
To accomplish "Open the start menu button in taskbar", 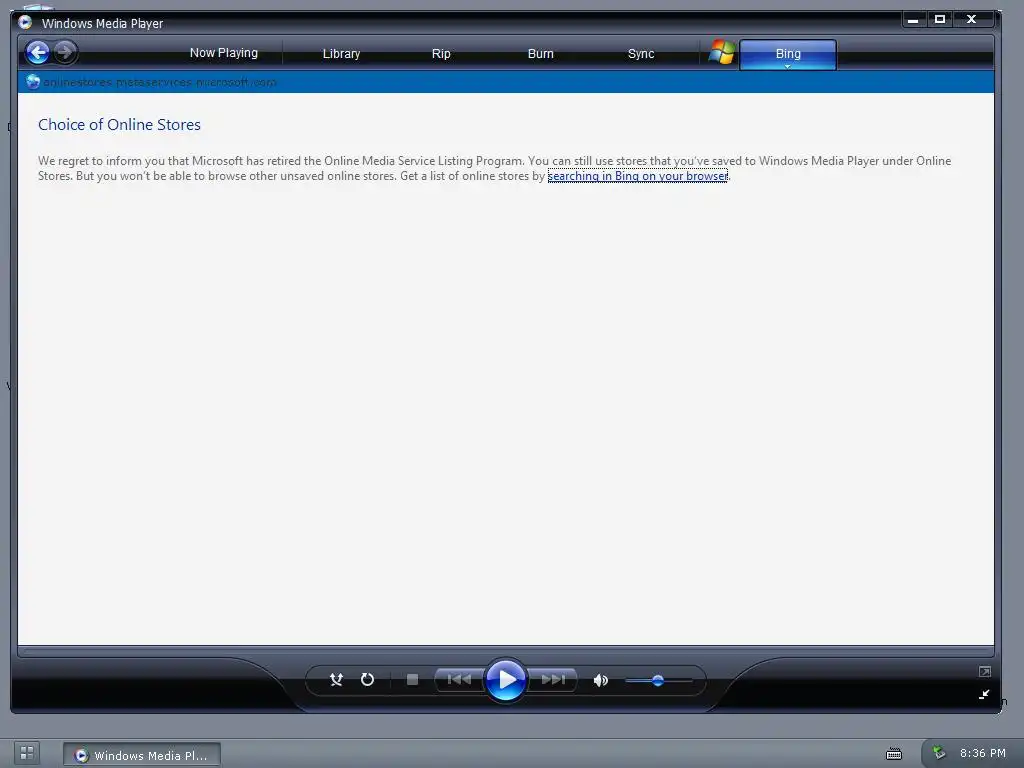I will click(x=27, y=753).
